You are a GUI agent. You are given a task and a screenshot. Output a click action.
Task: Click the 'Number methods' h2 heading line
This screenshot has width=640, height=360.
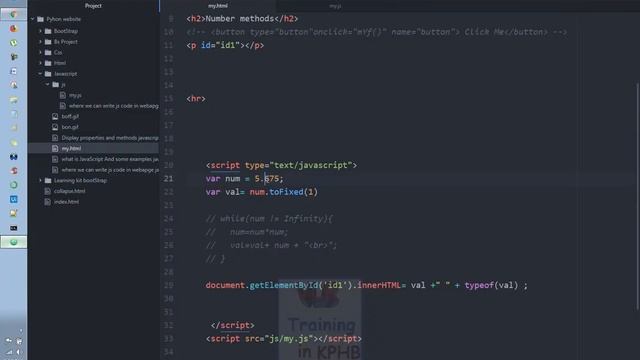(242, 19)
